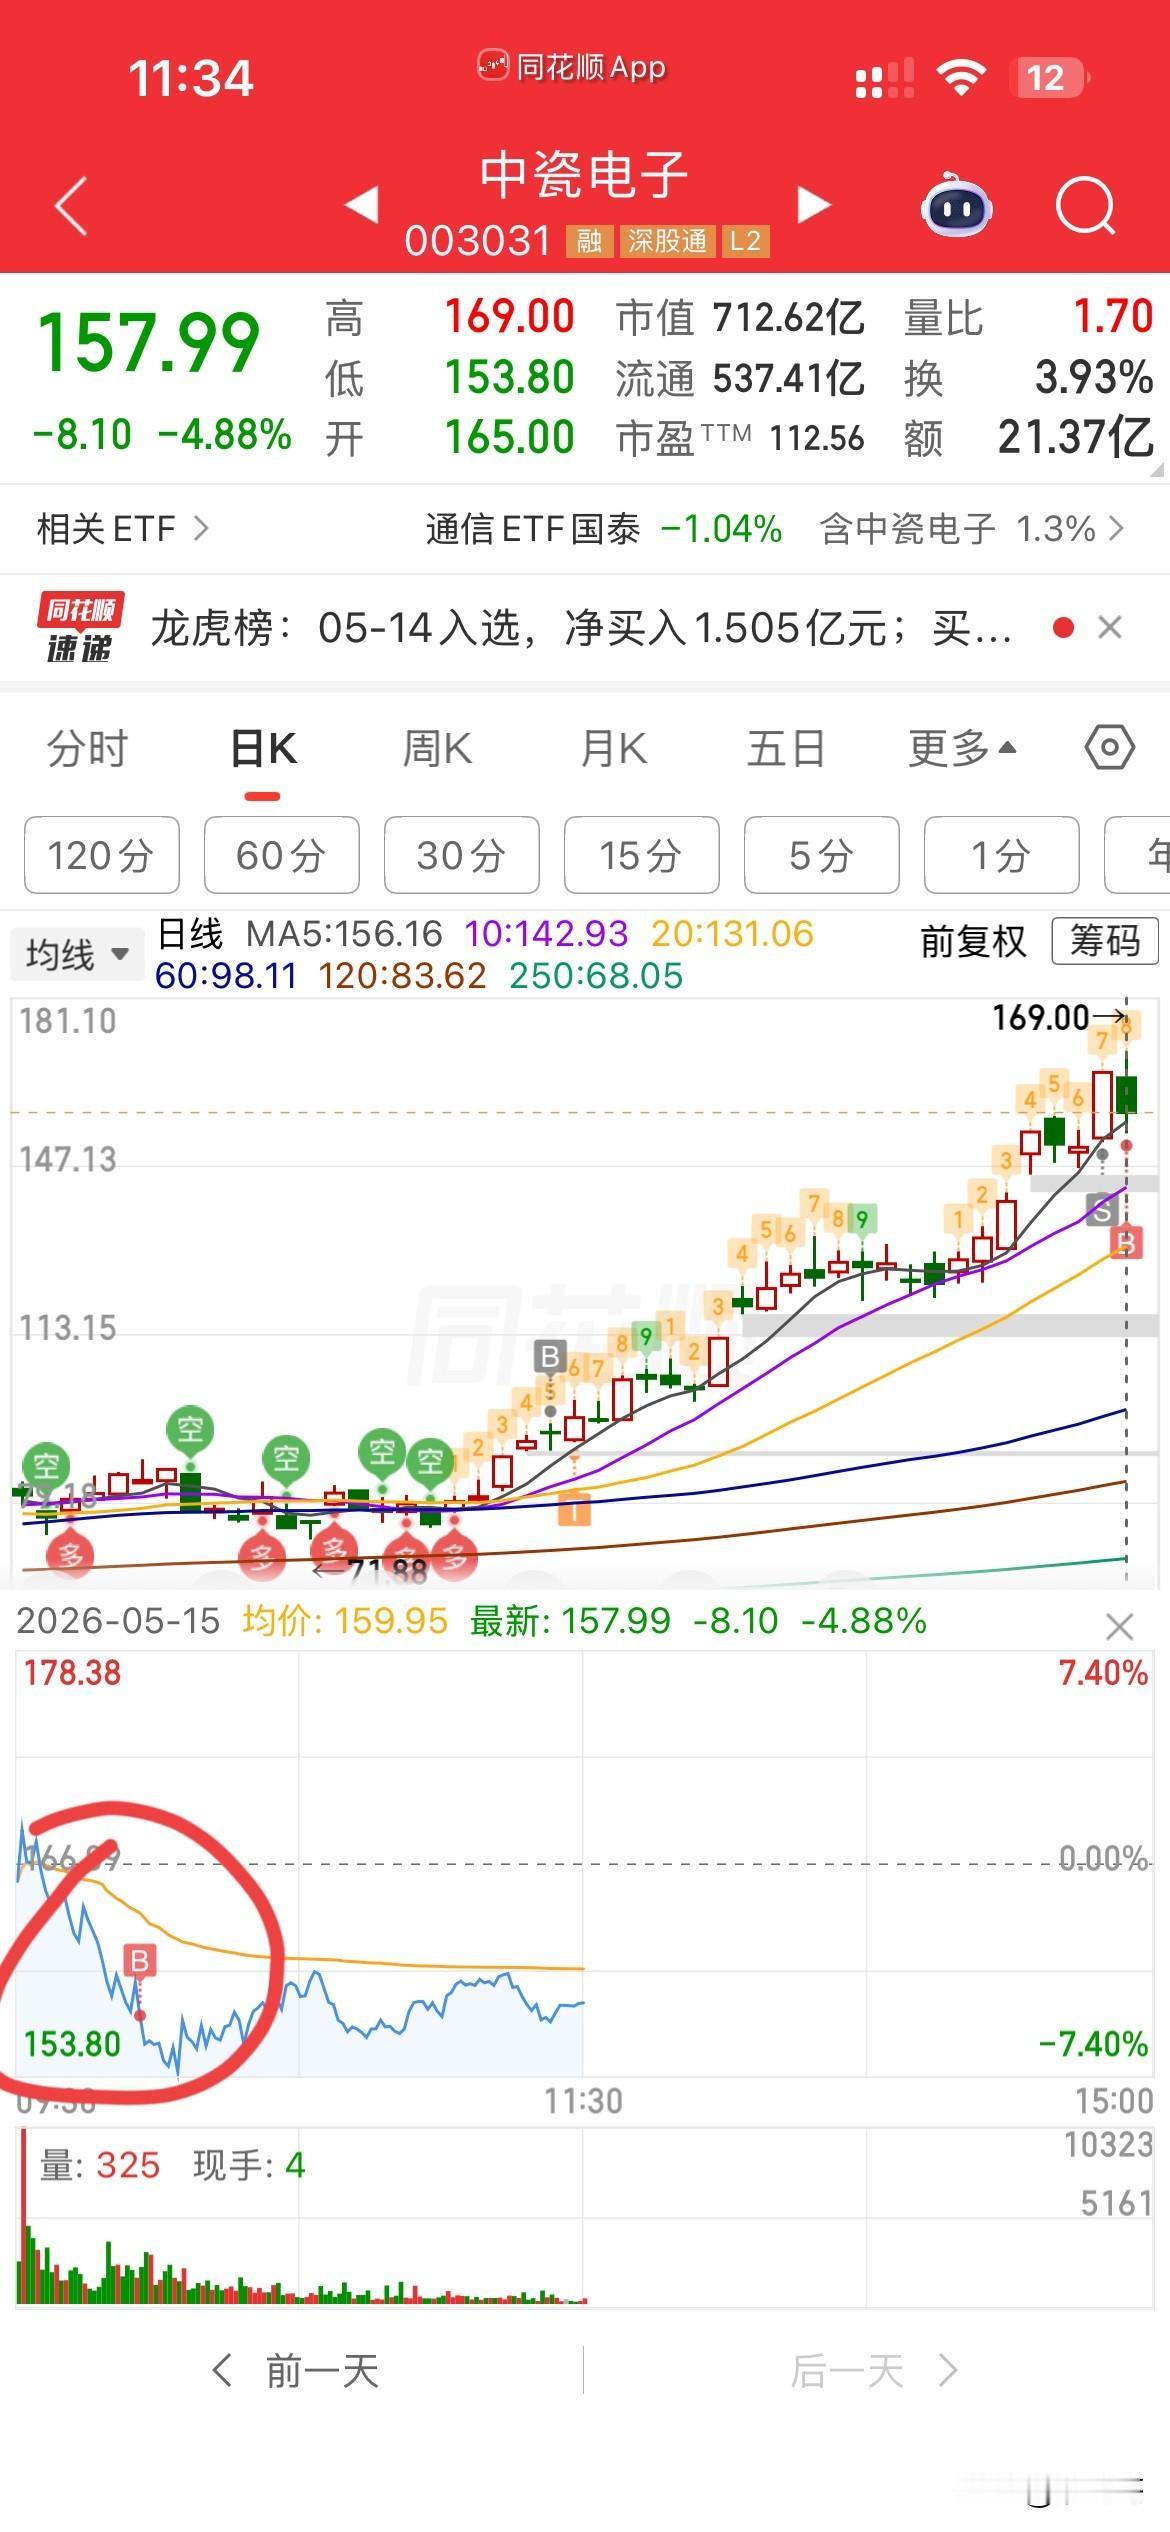The image size is (1170, 2532).
Task: Tap the L2 level badge
Action: point(745,241)
